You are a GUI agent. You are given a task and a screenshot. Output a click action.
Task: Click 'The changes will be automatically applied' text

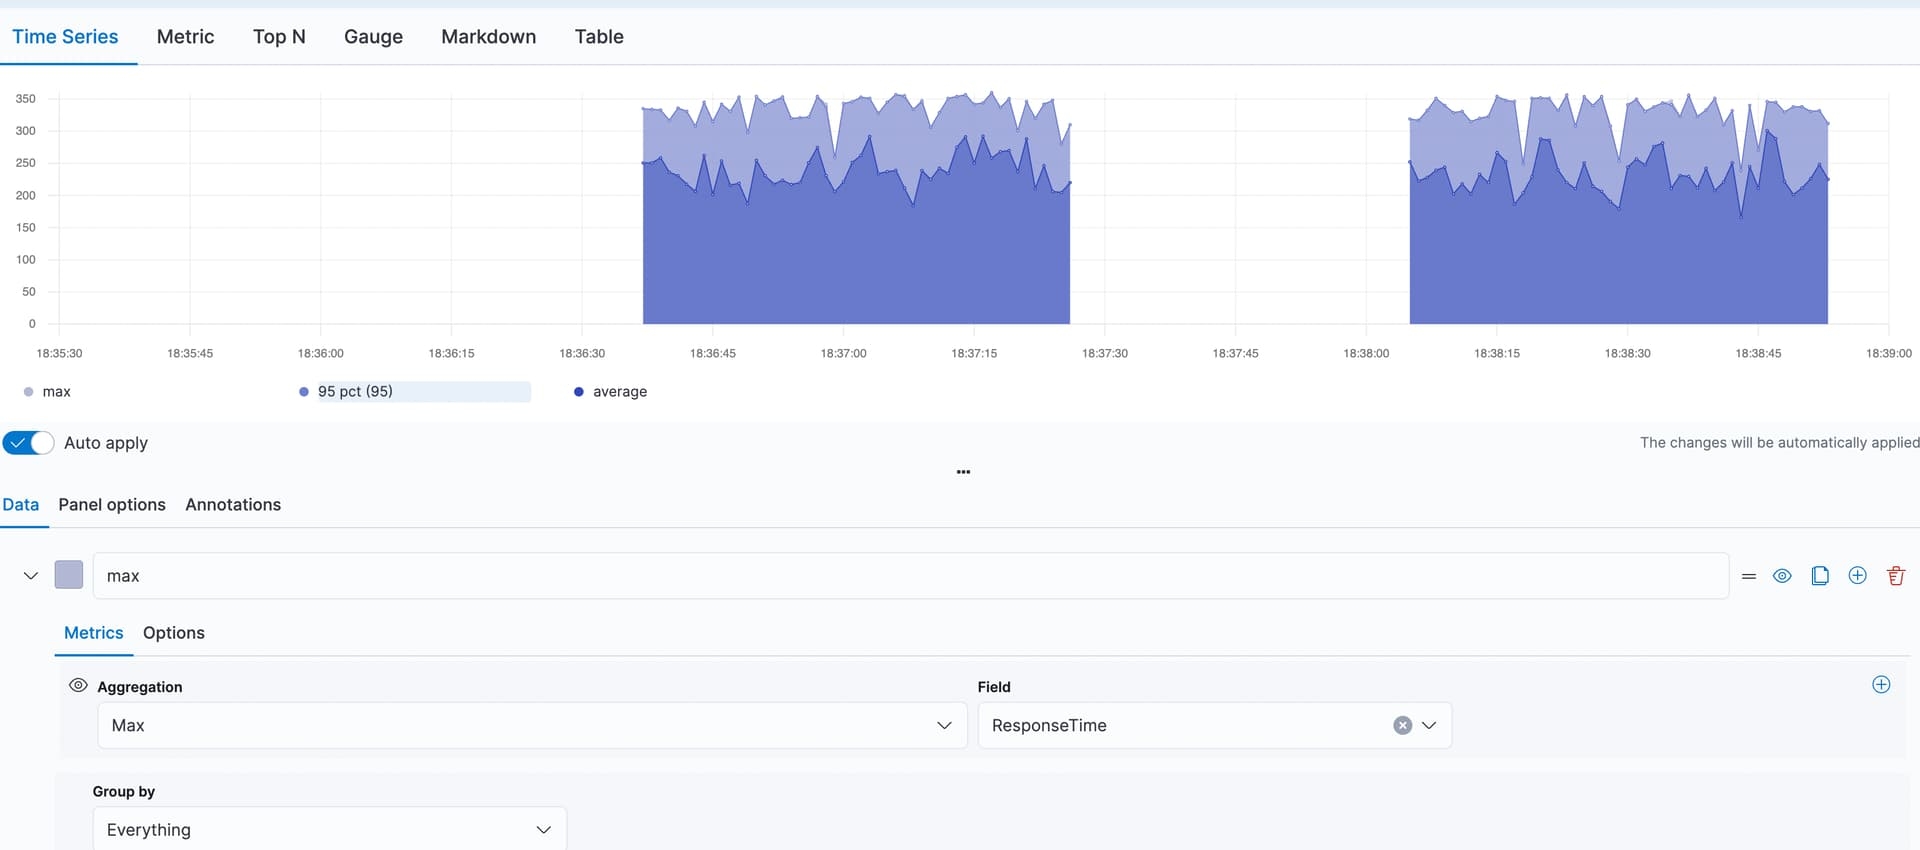1779,443
